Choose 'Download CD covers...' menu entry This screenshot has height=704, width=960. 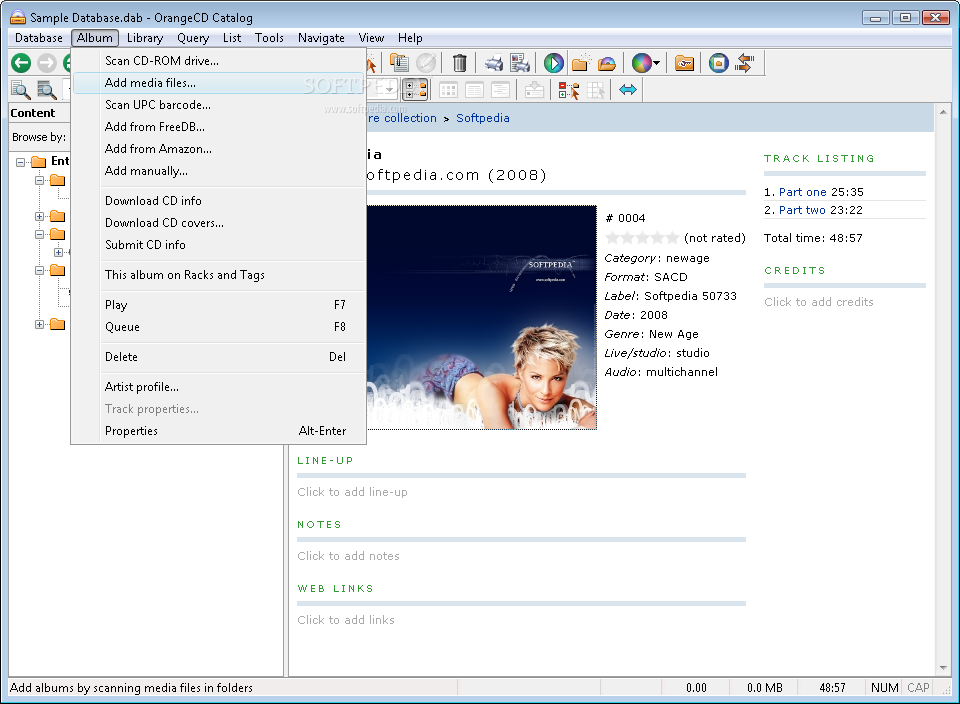click(219, 223)
